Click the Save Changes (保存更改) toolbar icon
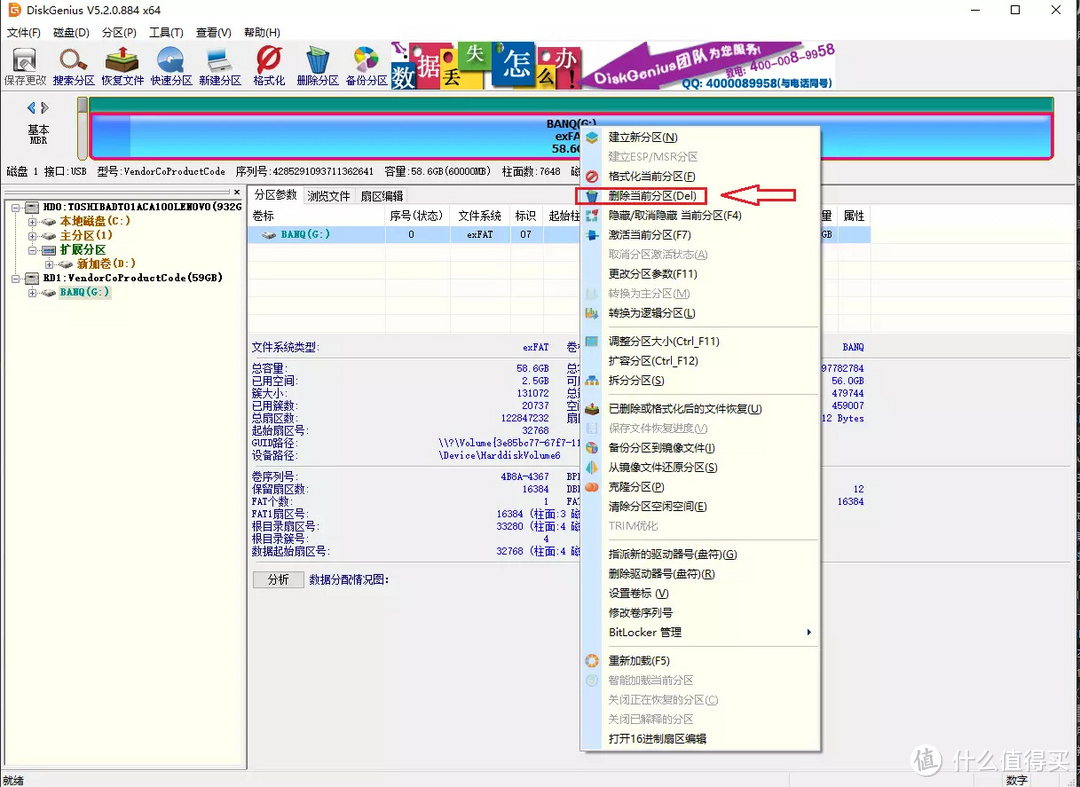The width and height of the screenshot is (1080, 787). pos(25,66)
